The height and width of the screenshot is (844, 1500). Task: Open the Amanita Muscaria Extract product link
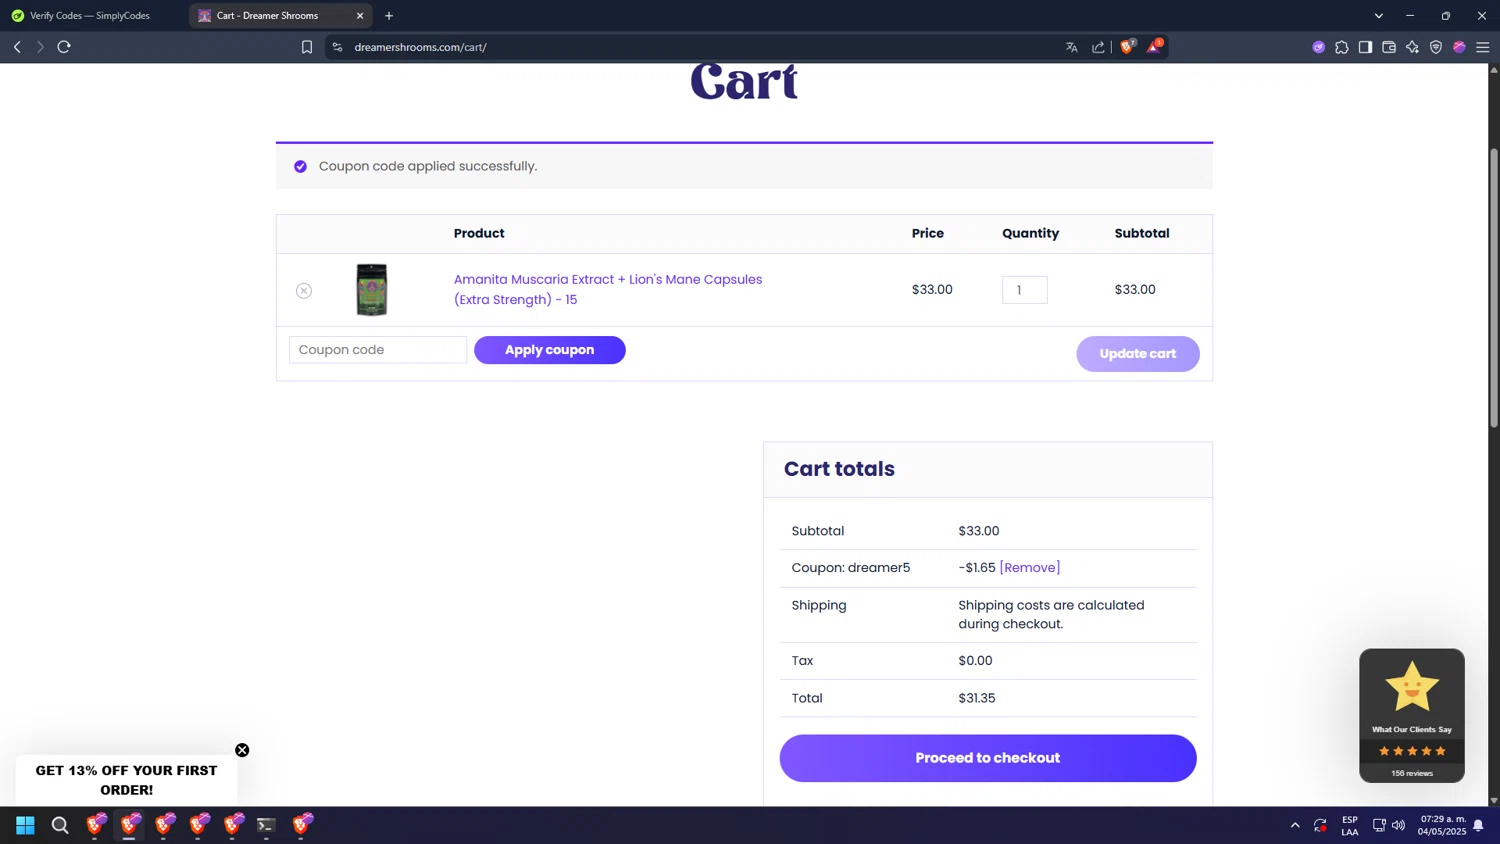pos(608,289)
